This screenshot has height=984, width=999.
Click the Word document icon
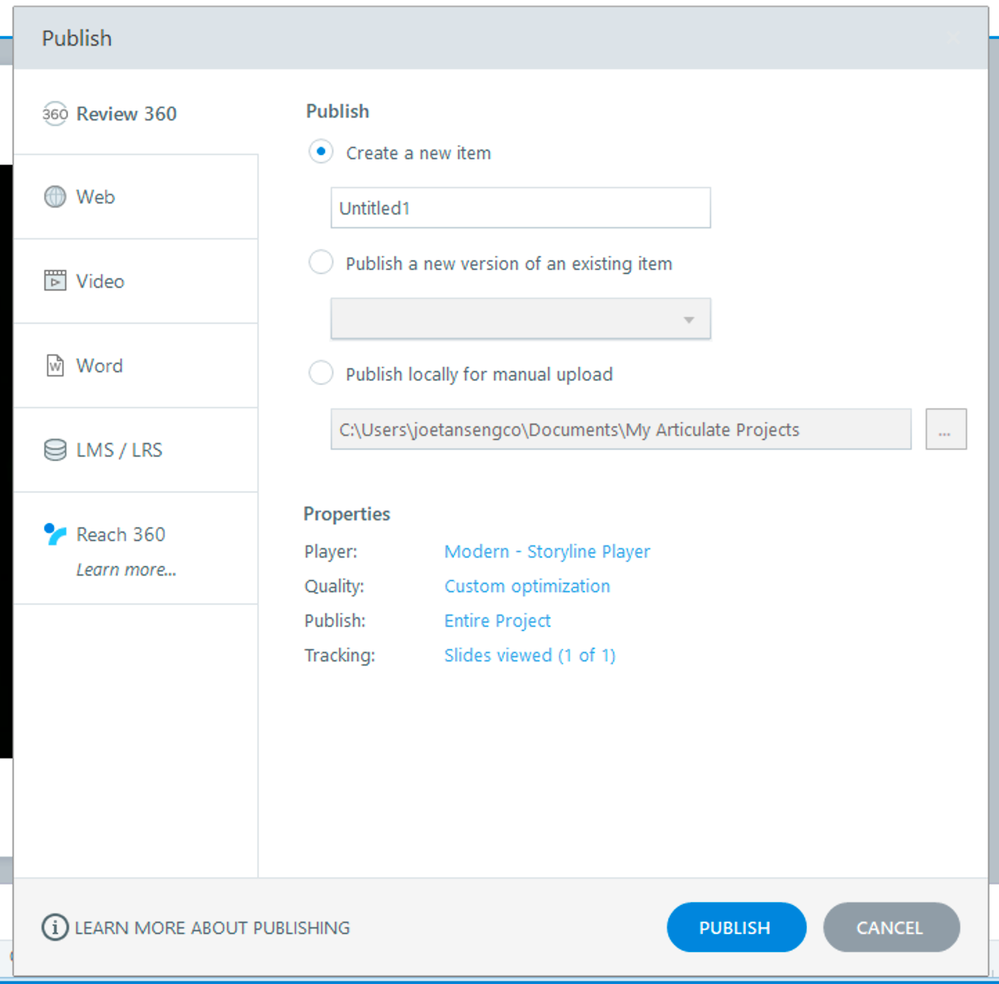click(x=55, y=366)
